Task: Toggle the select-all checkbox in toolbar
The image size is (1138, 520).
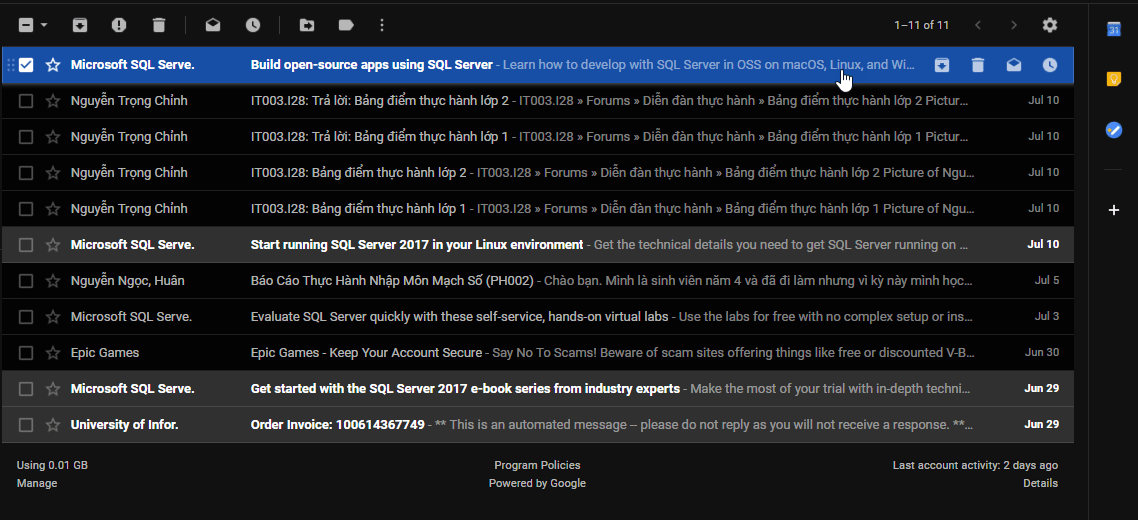Action: coord(26,25)
